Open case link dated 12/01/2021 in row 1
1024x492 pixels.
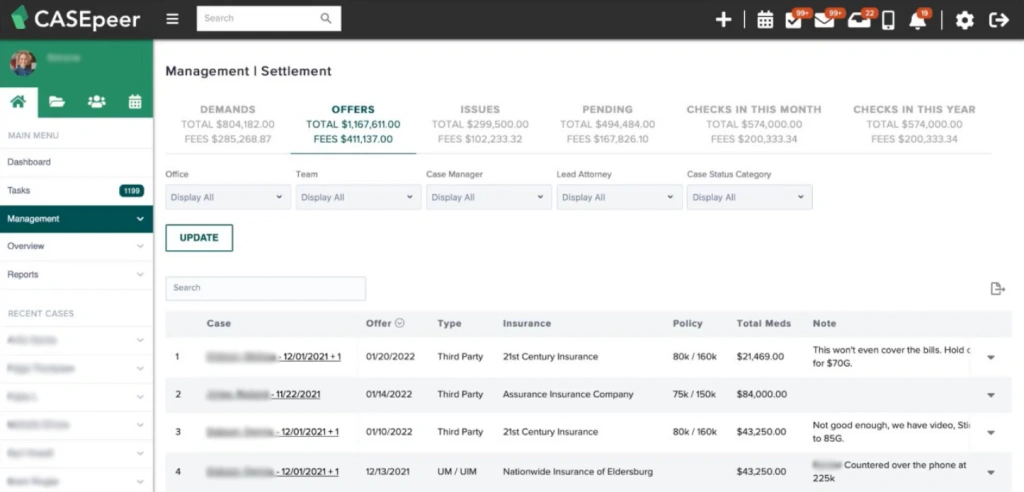(274, 357)
